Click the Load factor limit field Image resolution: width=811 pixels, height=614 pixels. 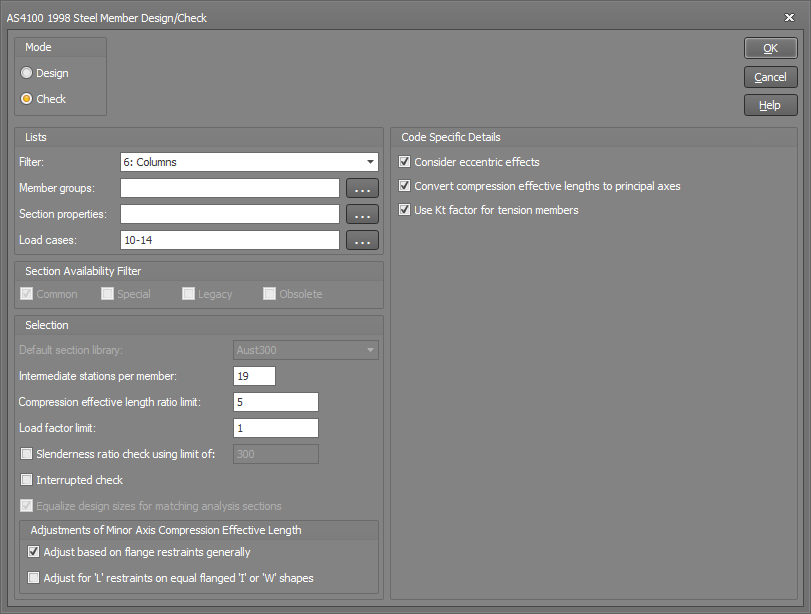[276, 428]
